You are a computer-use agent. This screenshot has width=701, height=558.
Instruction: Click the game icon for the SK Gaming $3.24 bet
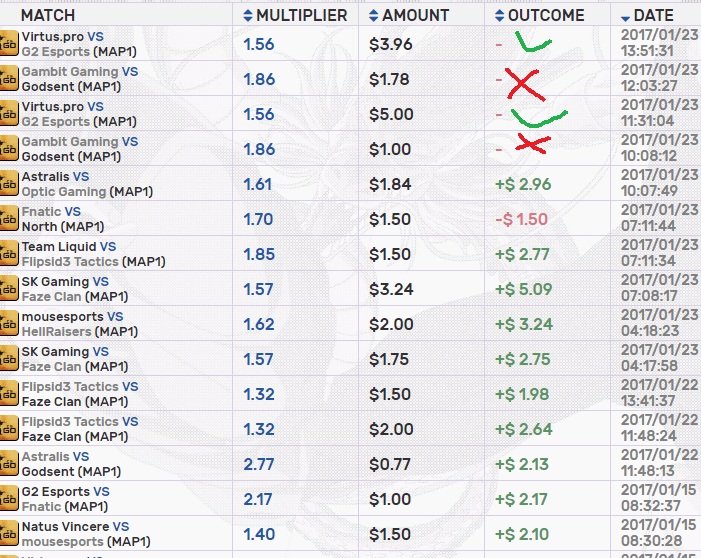8,288
